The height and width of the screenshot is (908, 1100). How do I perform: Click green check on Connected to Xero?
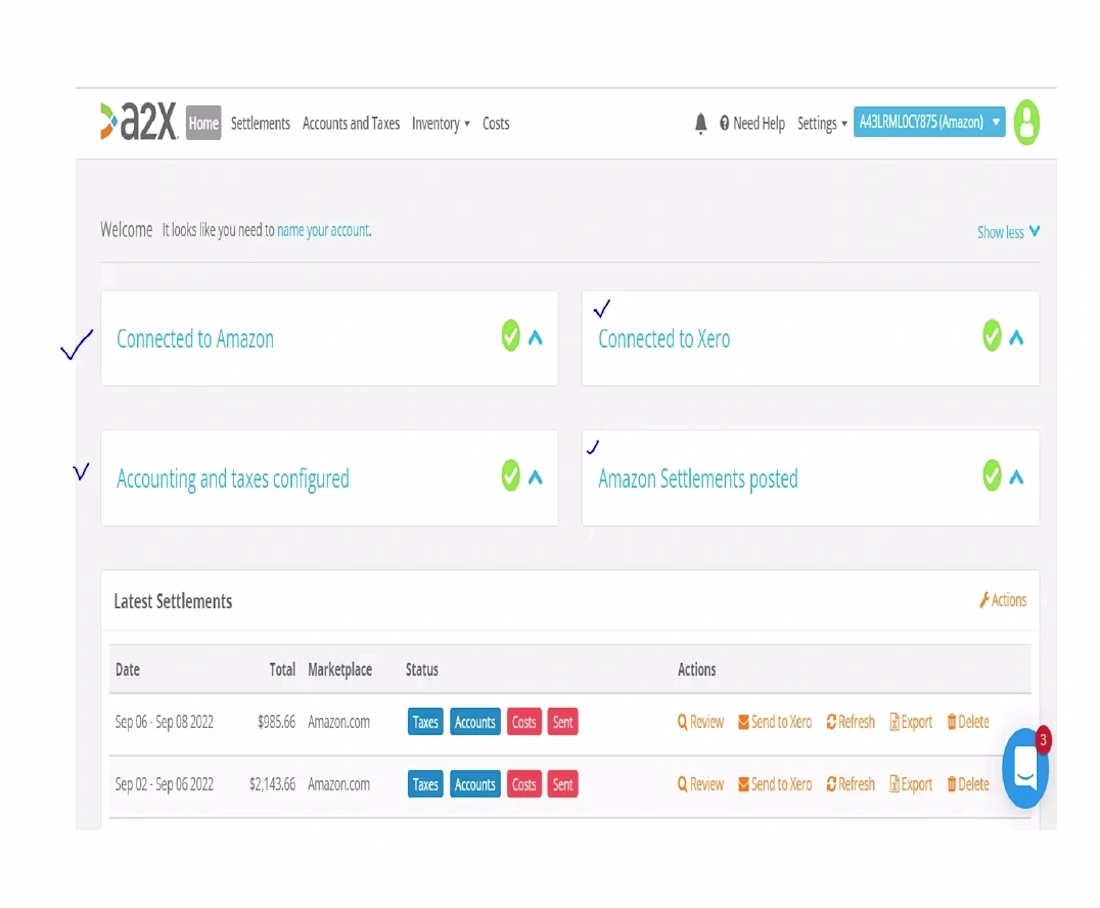pos(992,335)
